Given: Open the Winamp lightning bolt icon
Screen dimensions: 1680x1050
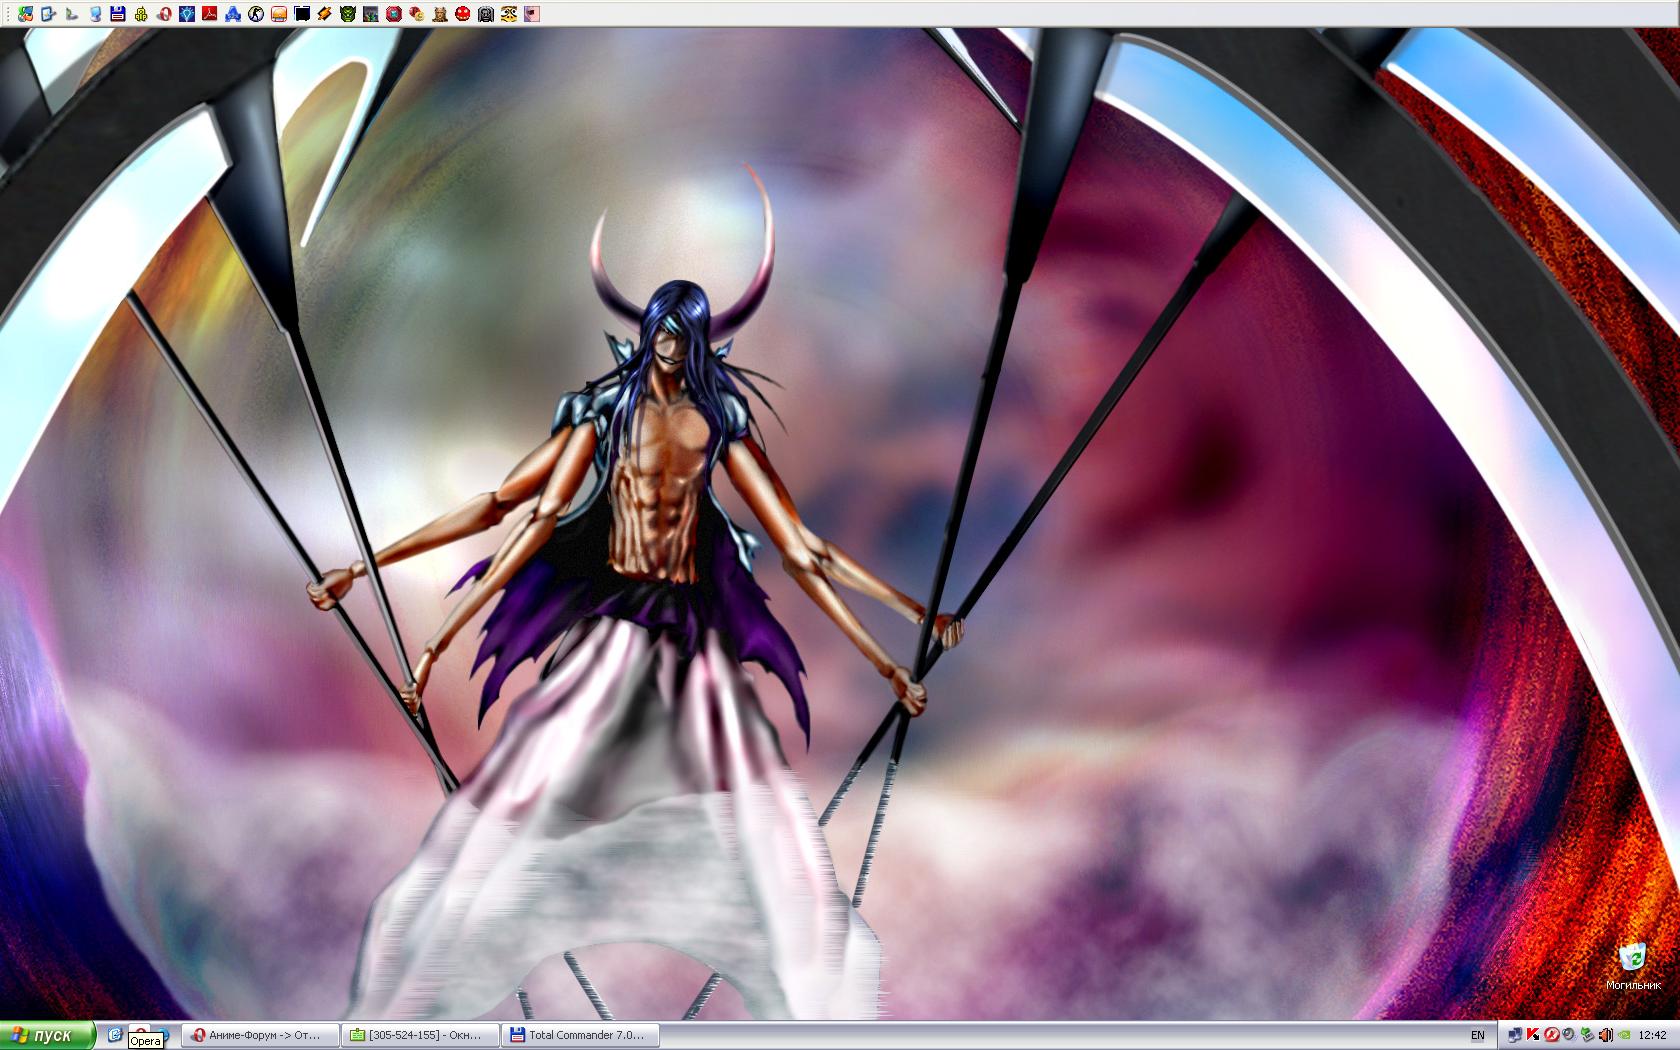Looking at the screenshot, I should pyautogui.click(x=324, y=14).
